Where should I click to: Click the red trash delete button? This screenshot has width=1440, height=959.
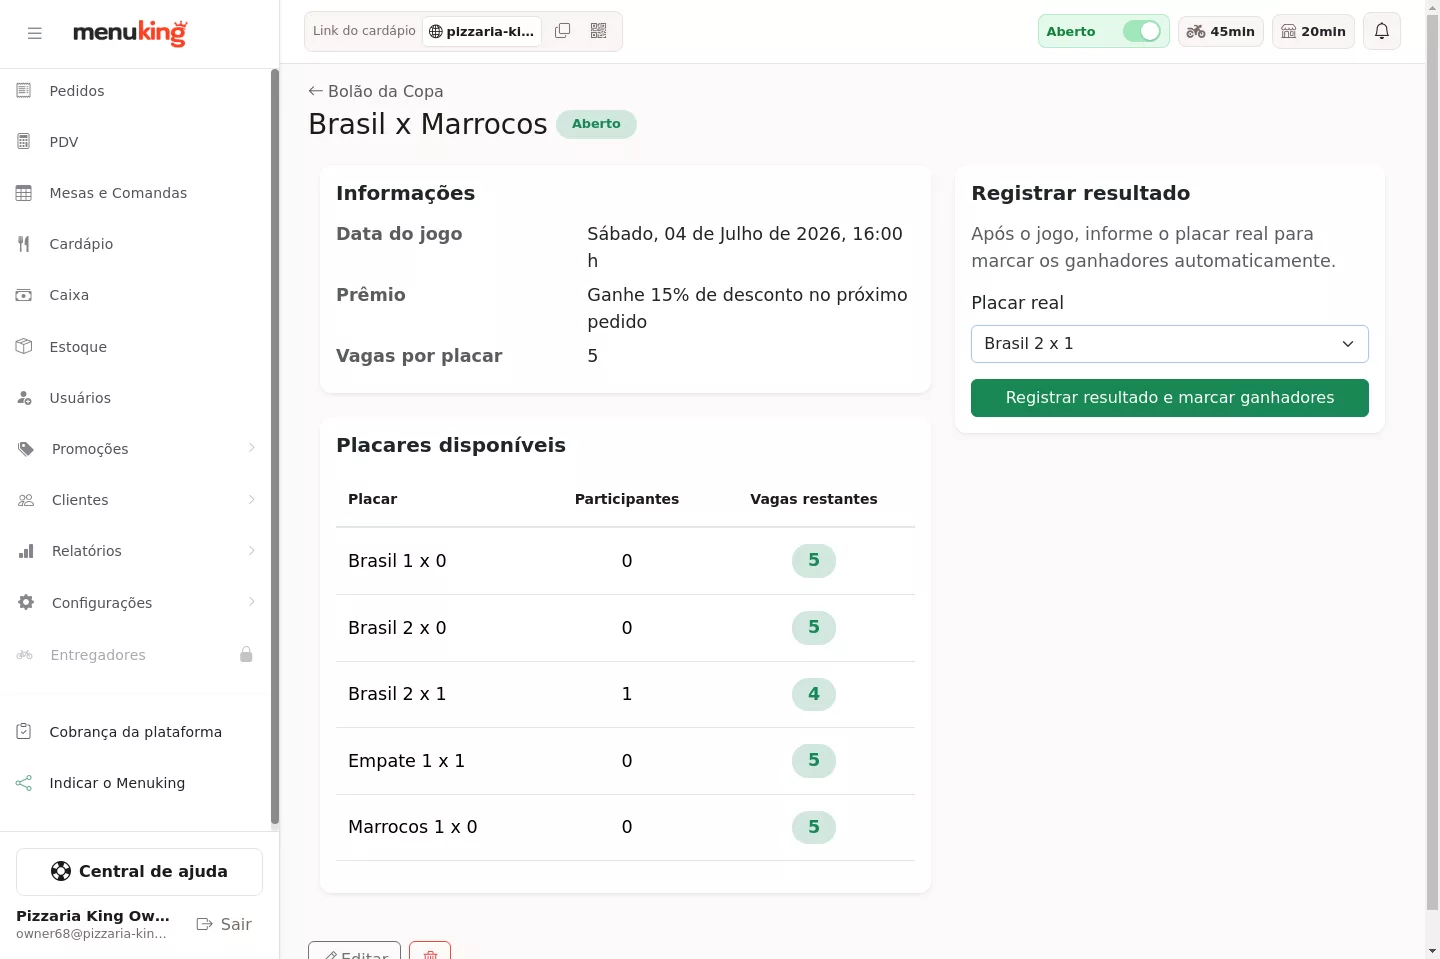point(430,951)
